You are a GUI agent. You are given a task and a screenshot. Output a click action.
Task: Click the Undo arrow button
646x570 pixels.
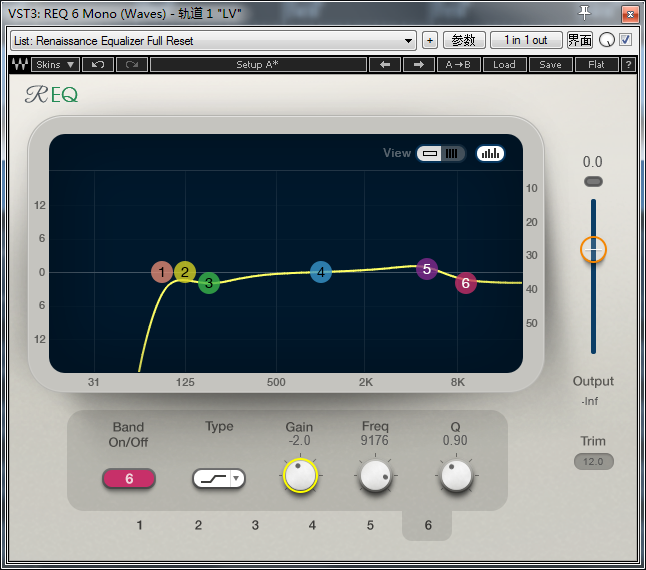coord(98,65)
